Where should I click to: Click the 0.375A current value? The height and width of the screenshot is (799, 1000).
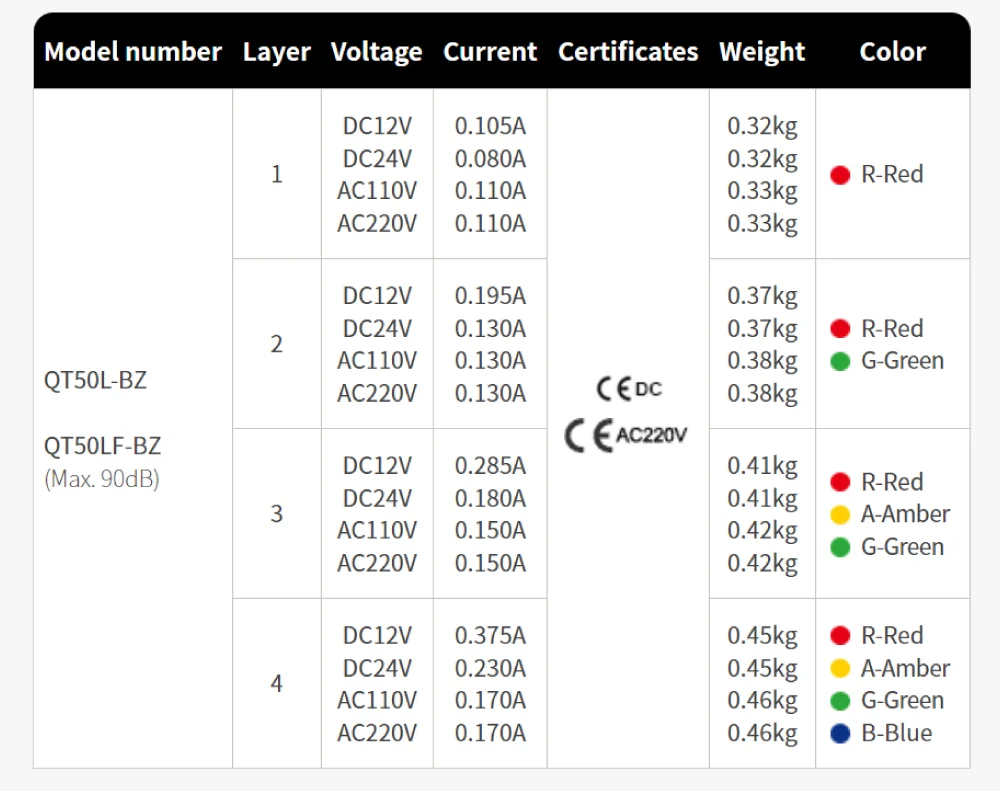490,636
